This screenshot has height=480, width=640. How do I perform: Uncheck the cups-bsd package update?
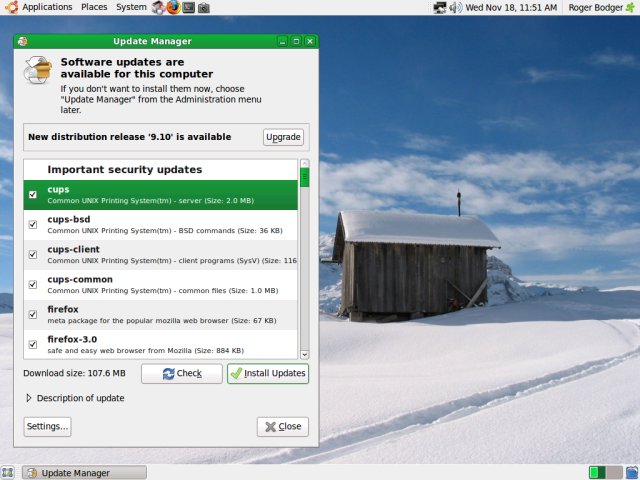pos(33,224)
